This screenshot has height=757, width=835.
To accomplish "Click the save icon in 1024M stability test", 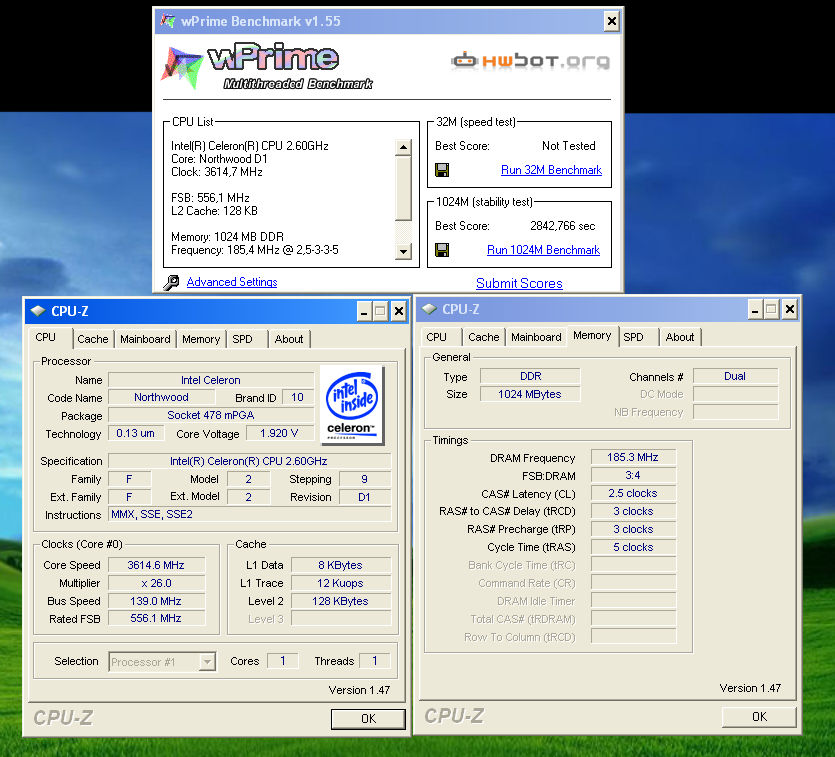I will (442, 250).
